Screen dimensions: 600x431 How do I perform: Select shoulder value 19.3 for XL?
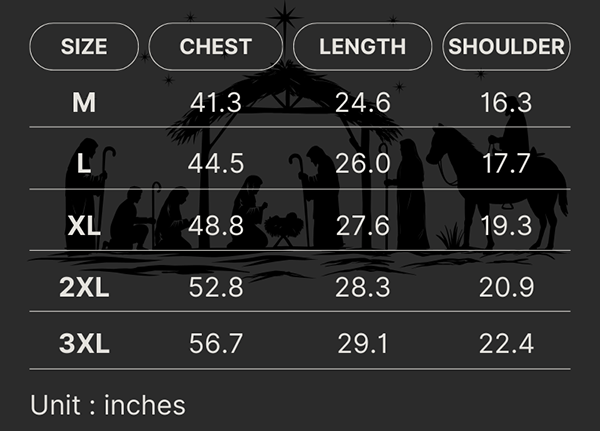[506, 226]
